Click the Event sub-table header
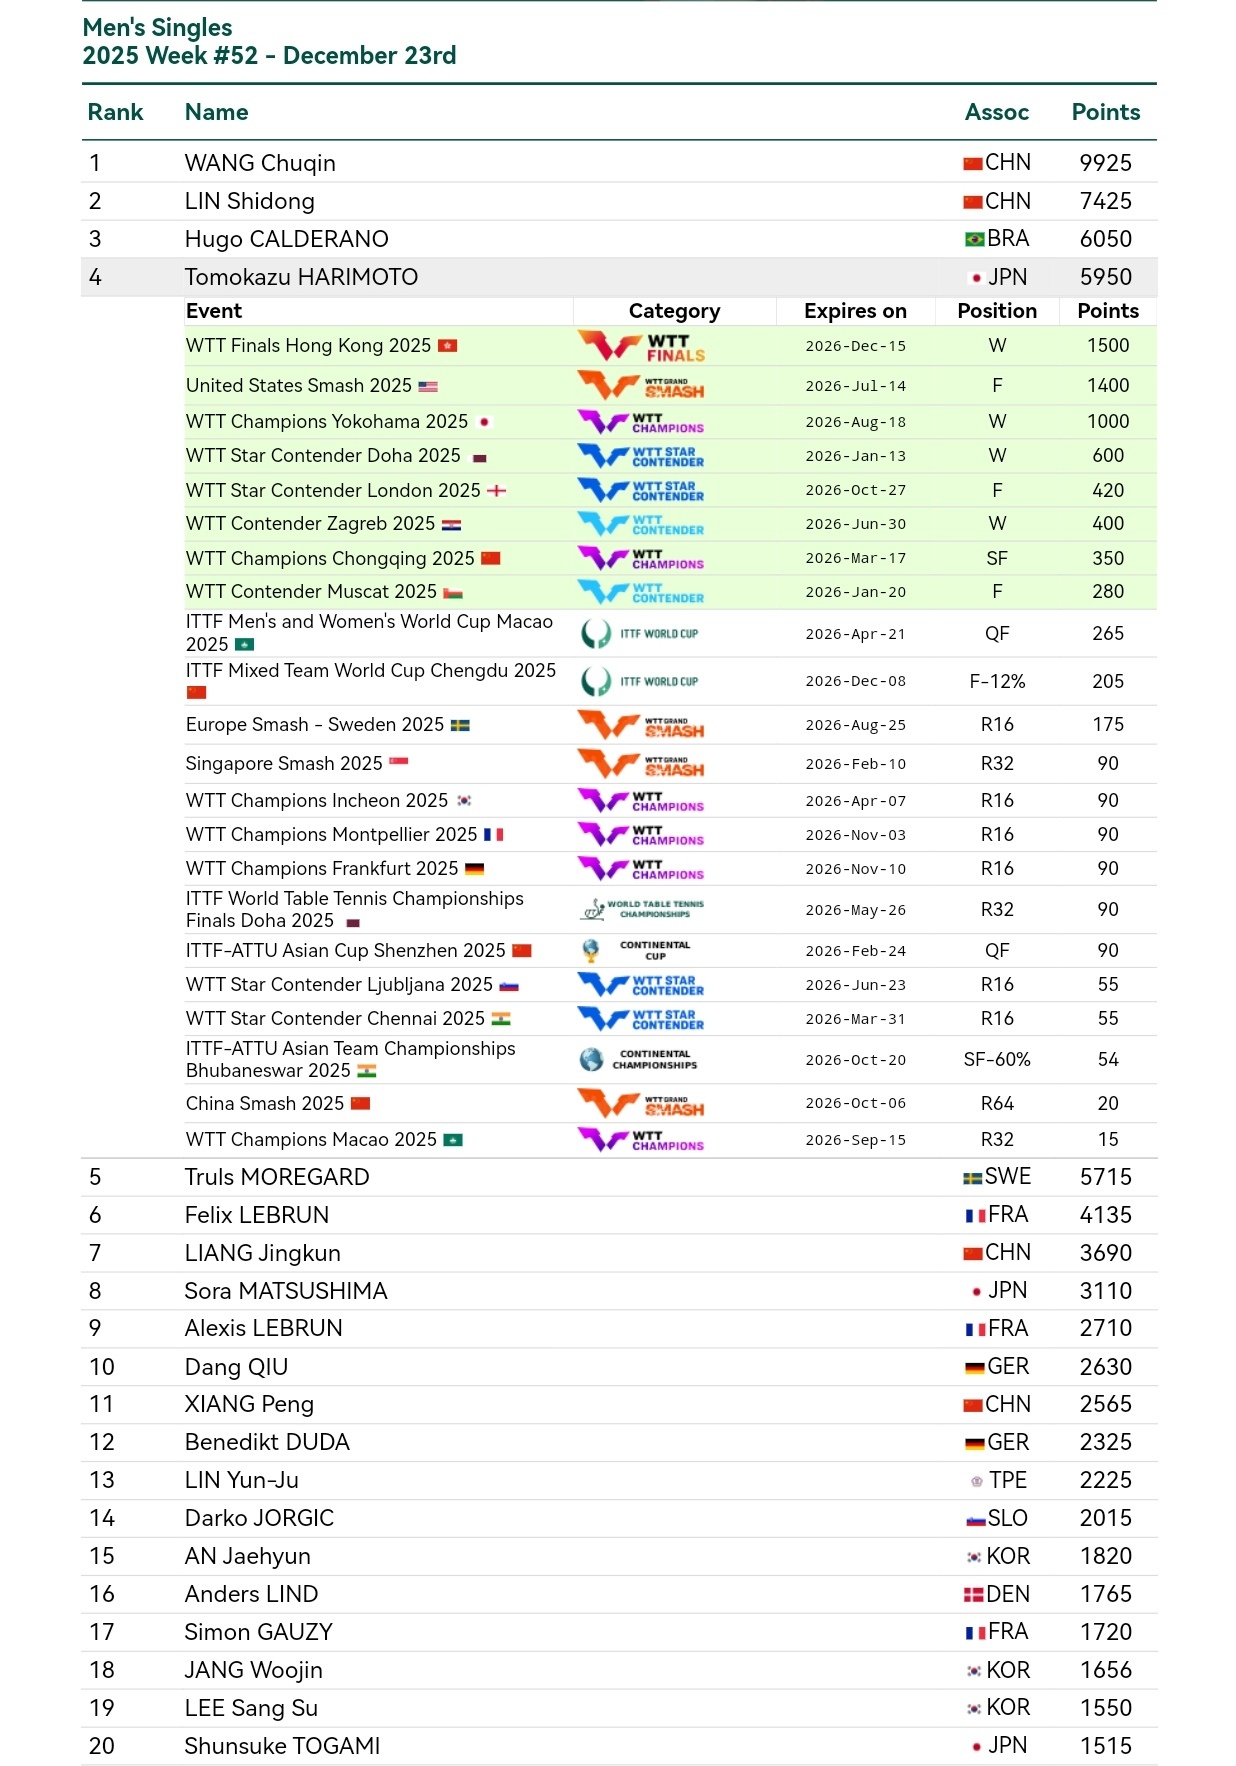The image size is (1236, 1766). pyautogui.click(x=214, y=311)
